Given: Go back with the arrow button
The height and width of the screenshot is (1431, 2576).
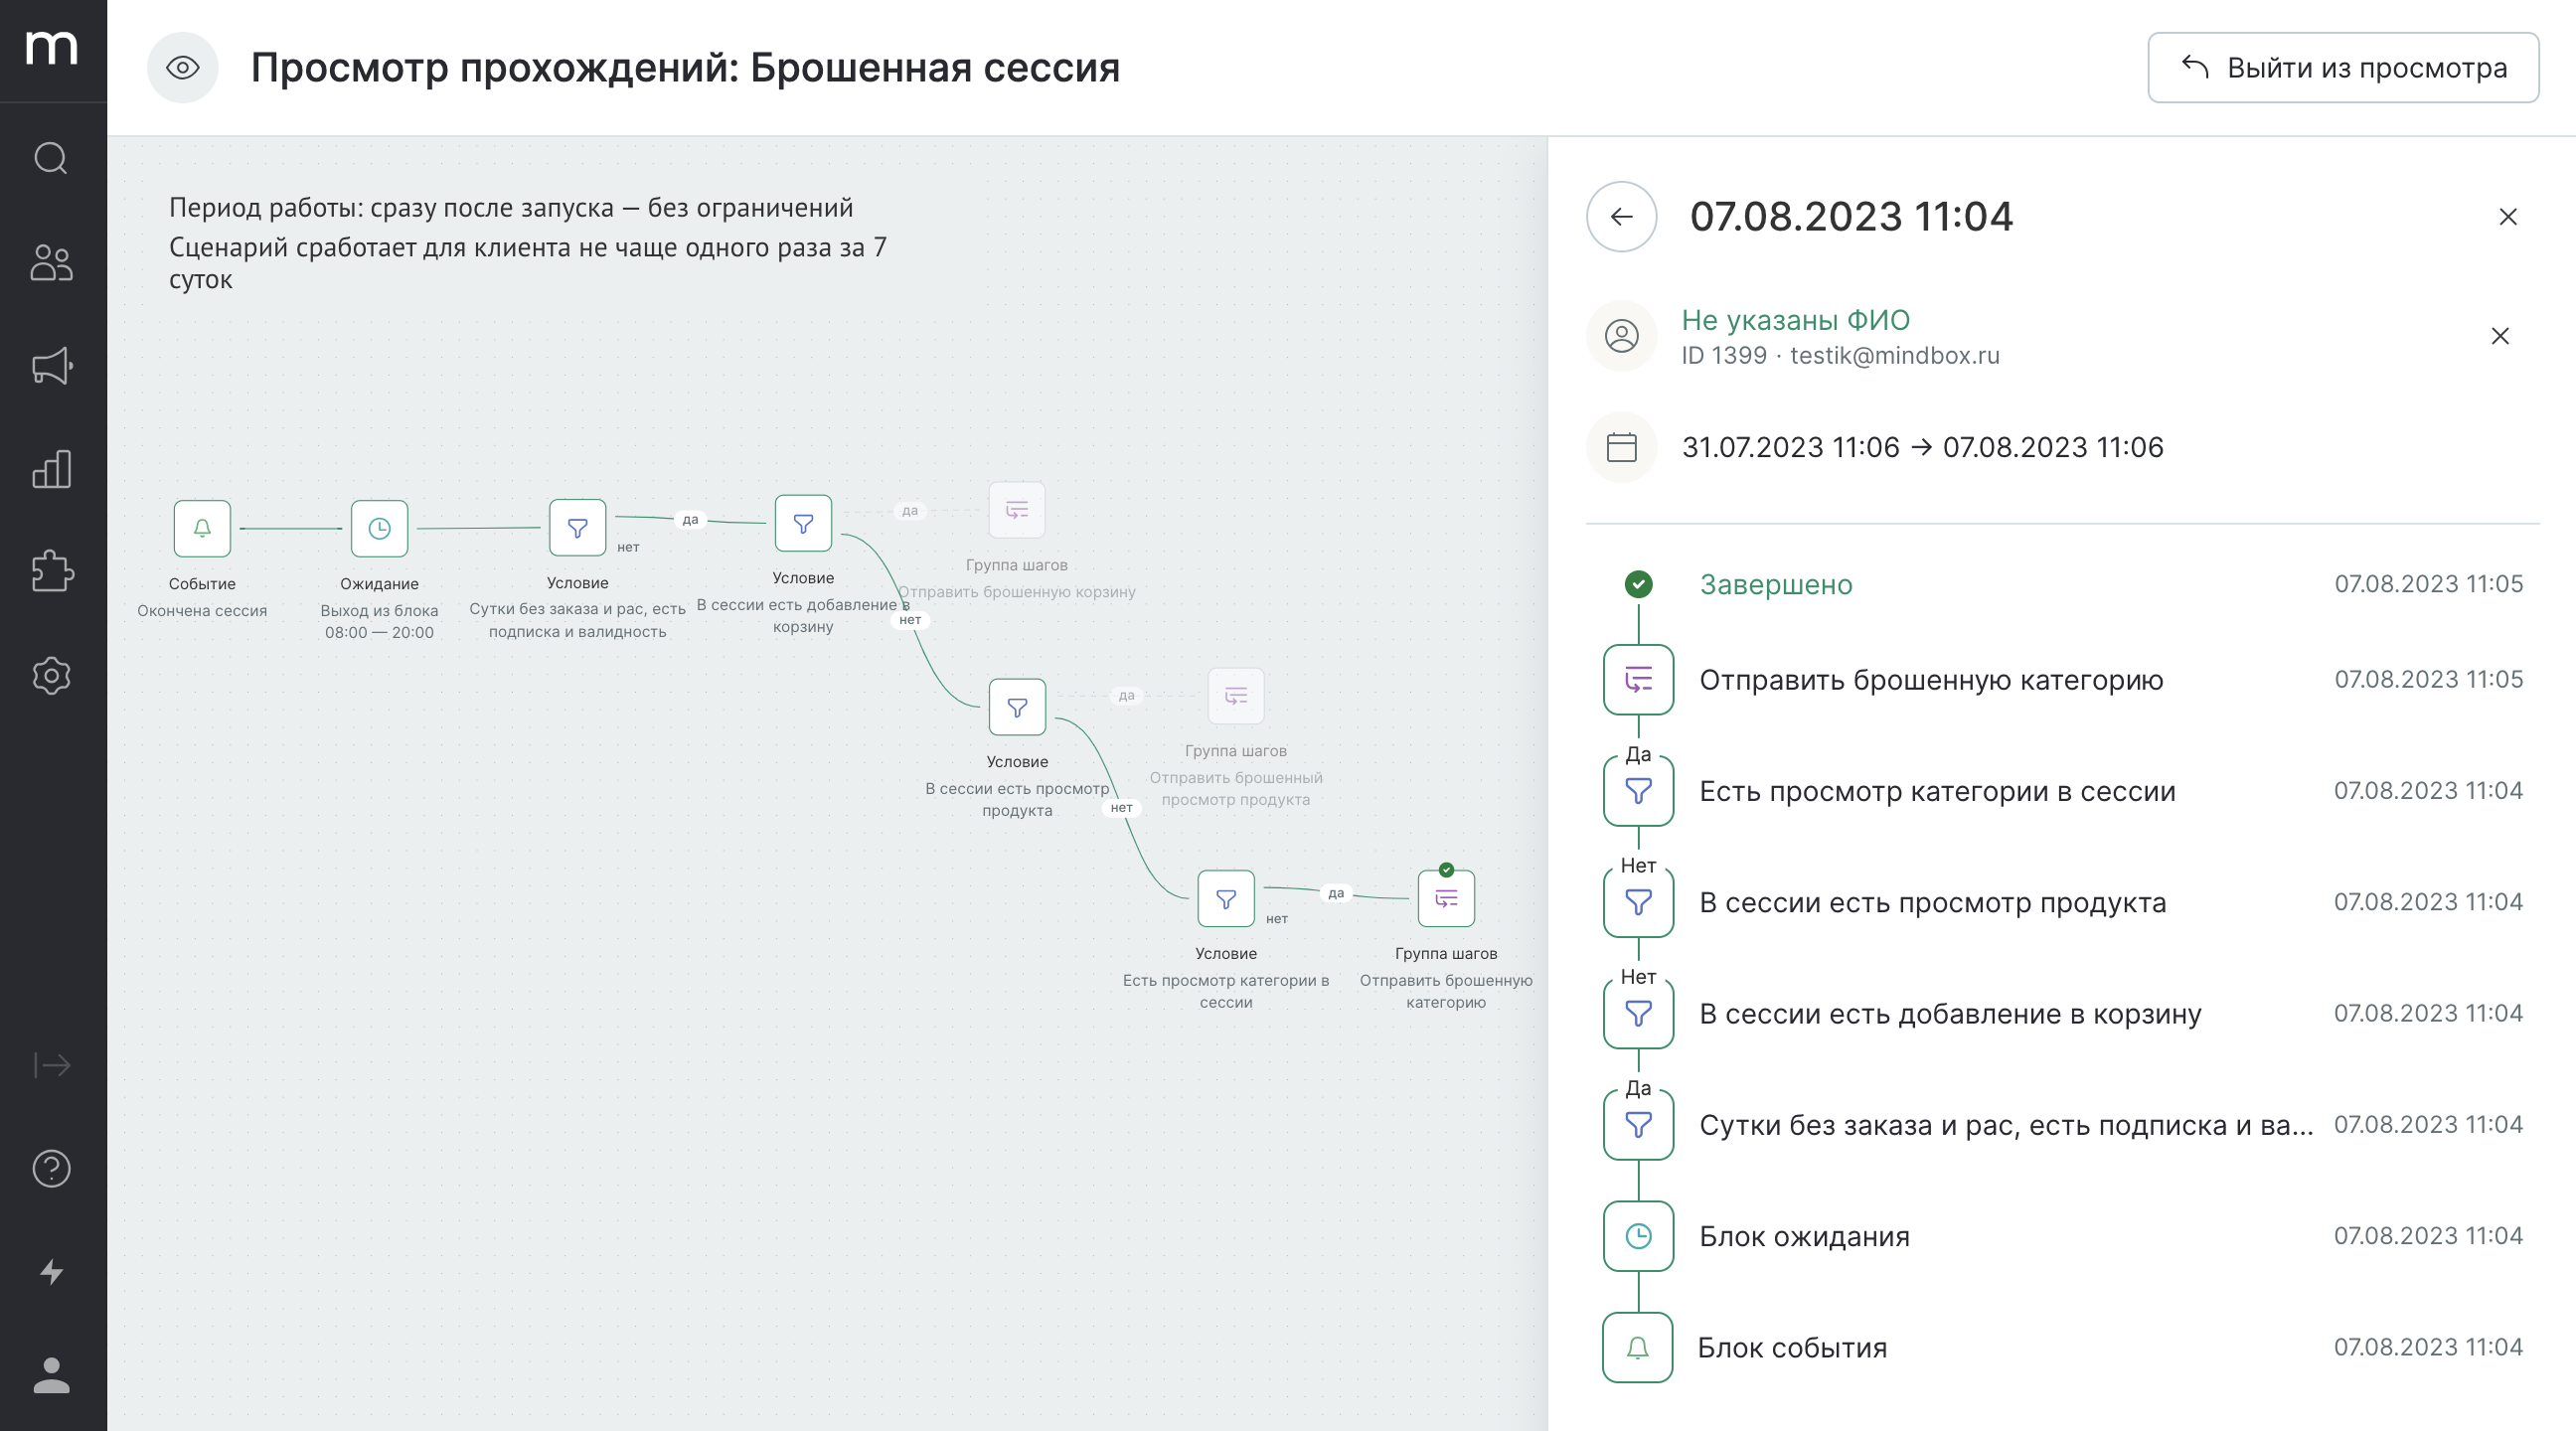Looking at the screenshot, I should point(1622,217).
